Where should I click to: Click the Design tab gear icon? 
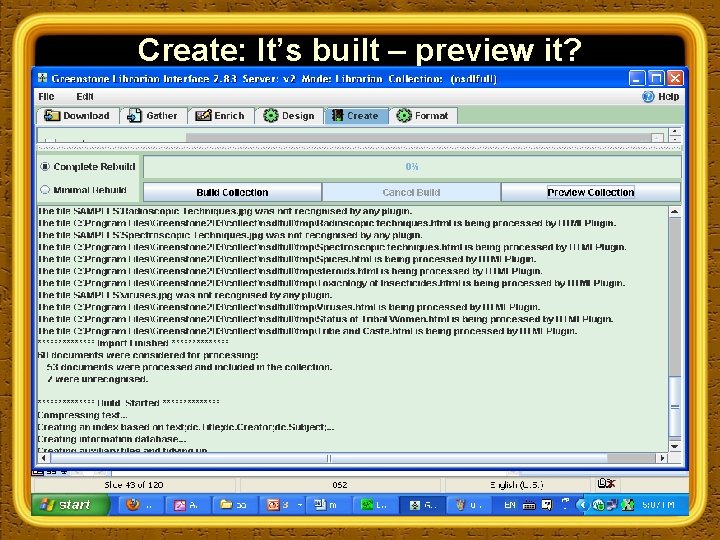pyautogui.click(x=271, y=115)
